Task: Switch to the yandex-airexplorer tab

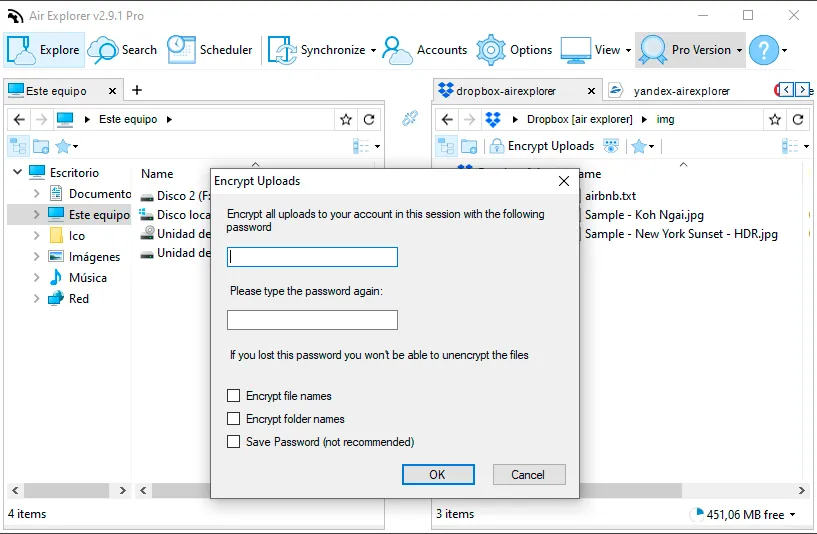Action: tap(682, 91)
